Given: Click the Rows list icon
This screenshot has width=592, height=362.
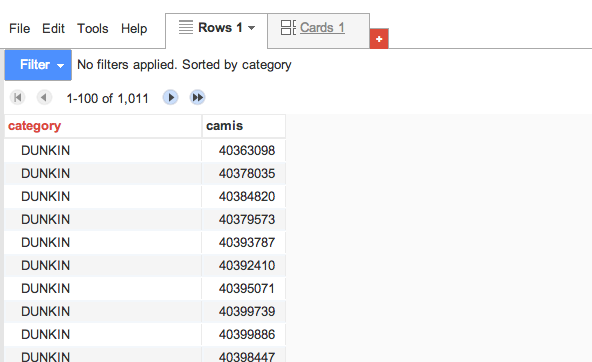Looking at the screenshot, I should [186, 27].
